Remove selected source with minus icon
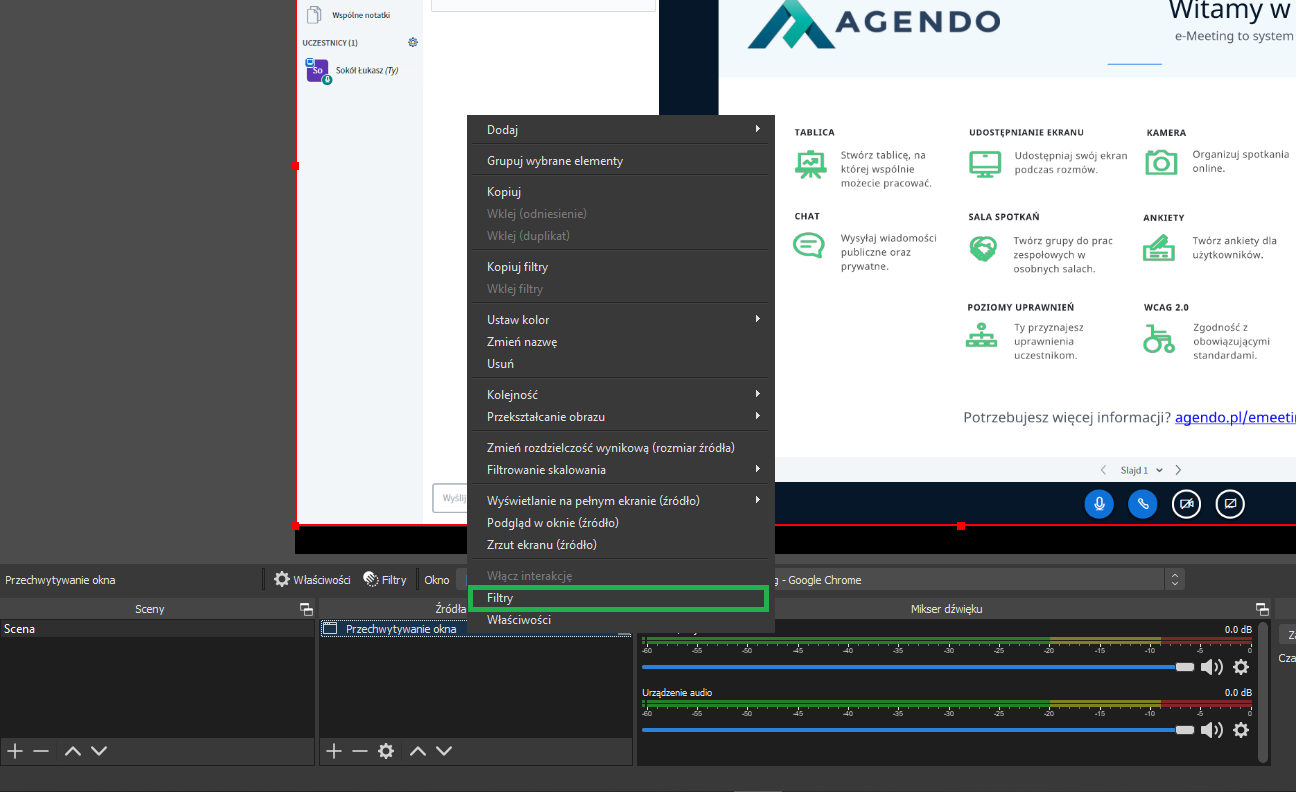Viewport: 1296px width, 792px height. point(360,751)
